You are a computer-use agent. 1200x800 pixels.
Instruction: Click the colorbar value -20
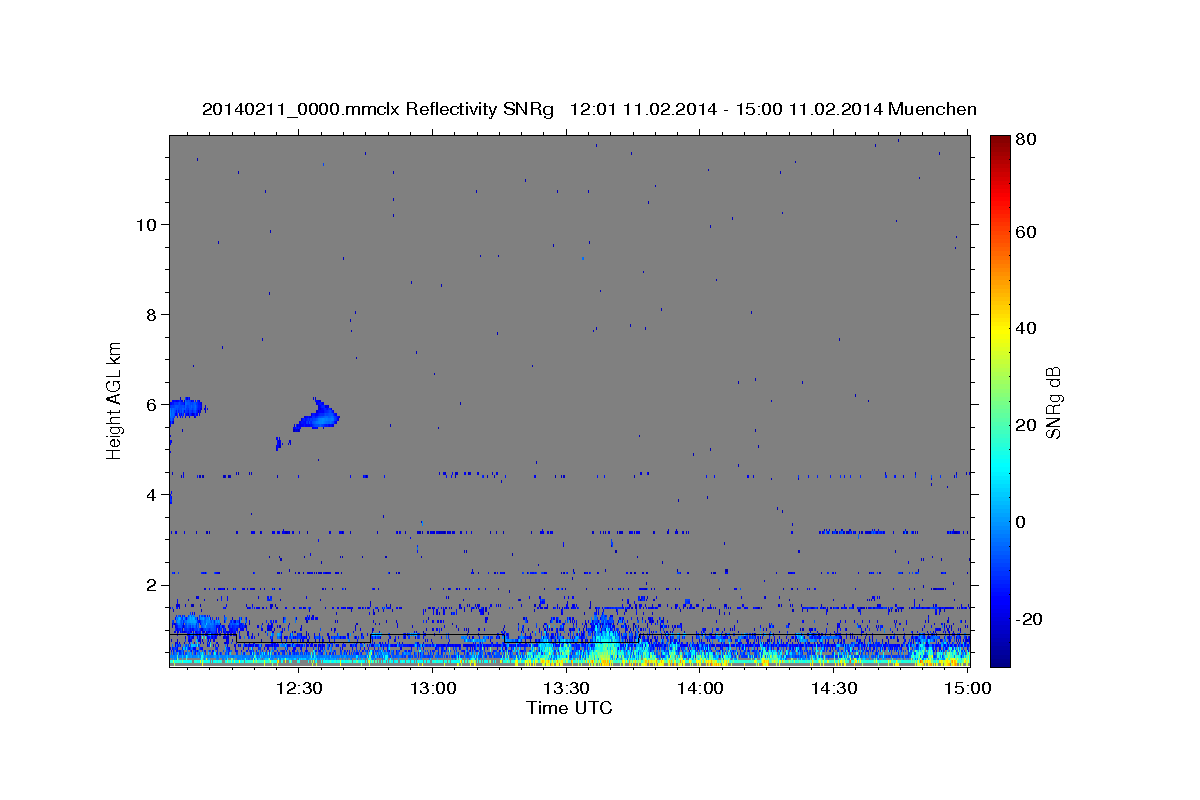click(1028, 620)
